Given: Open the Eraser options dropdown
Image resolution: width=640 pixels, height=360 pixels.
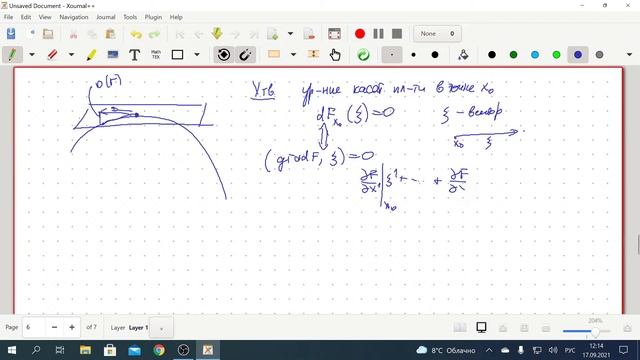Looking at the screenshot, I should (x=71, y=55).
